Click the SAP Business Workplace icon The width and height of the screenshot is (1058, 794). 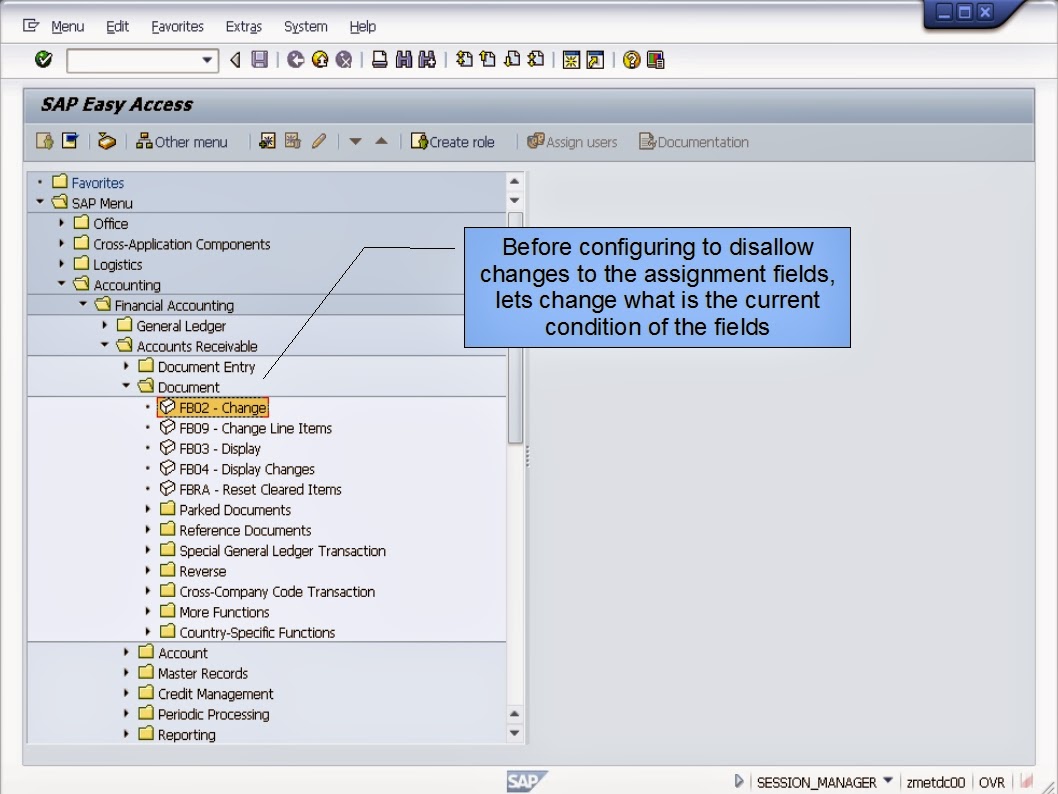[107, 141]
